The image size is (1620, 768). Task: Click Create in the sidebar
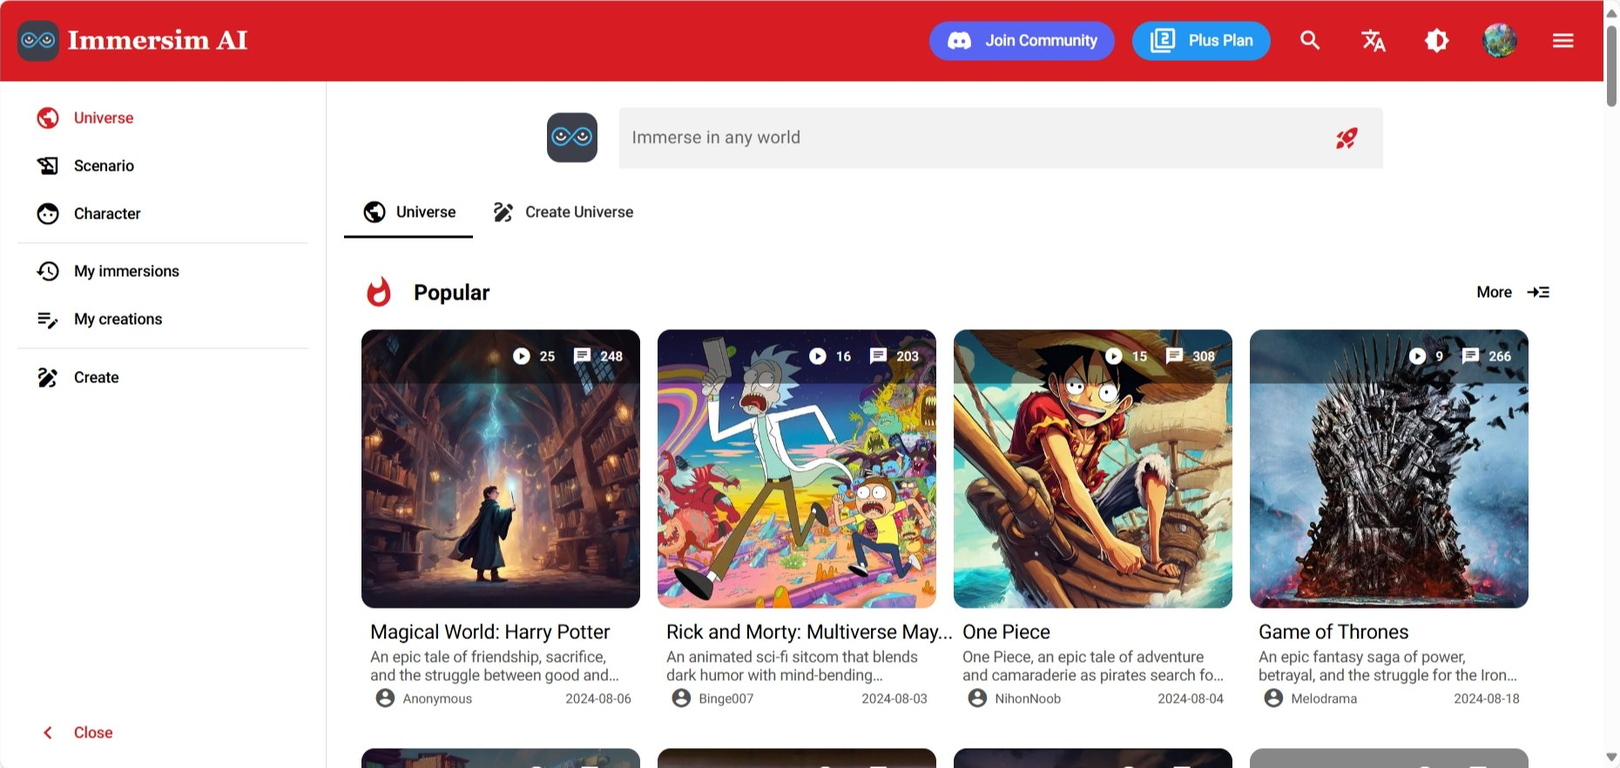click(x=96, y=377)
